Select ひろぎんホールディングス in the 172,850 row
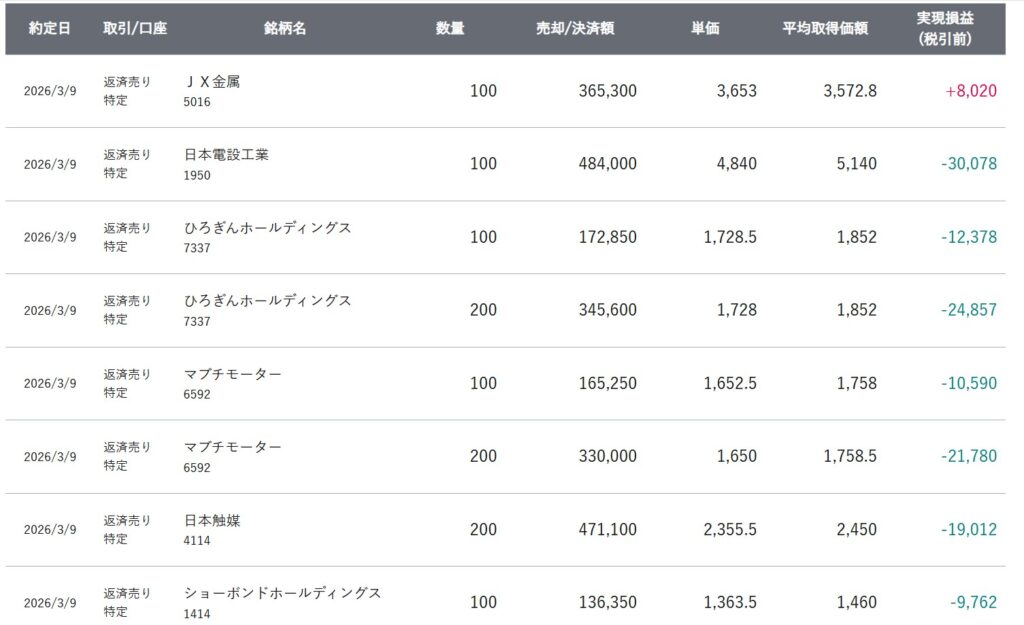 pos(268,228)
